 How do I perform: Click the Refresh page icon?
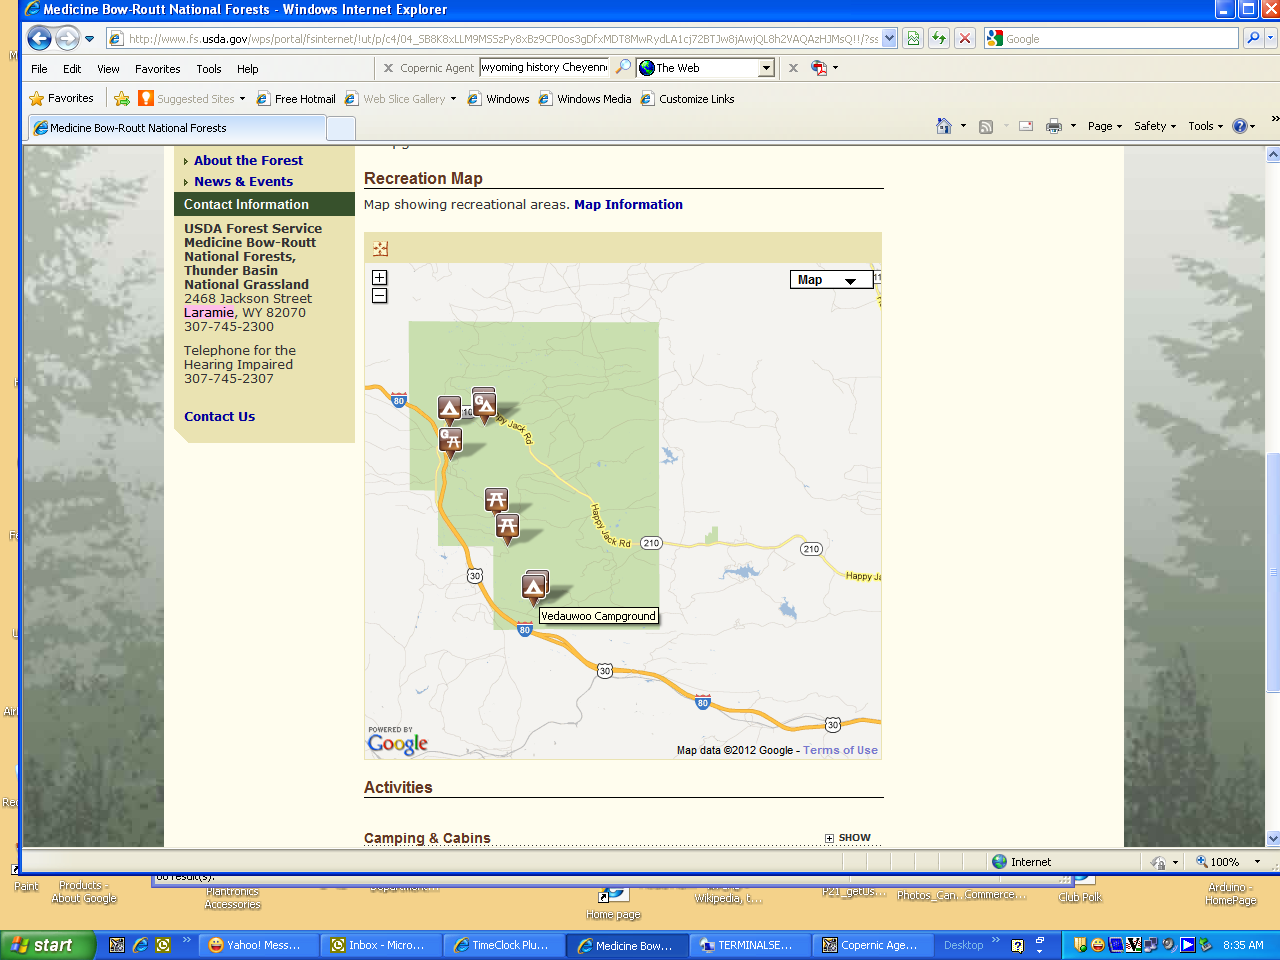tap(939, 38)
